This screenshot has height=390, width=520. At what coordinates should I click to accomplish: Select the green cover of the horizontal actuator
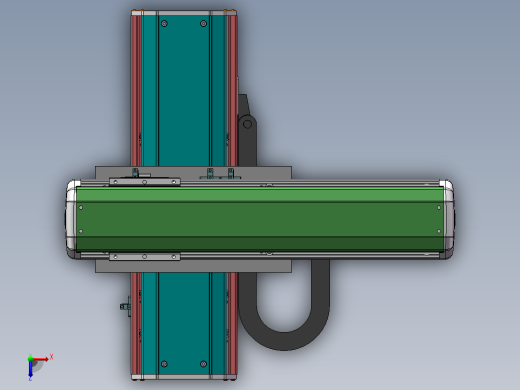tap(260, 219)
